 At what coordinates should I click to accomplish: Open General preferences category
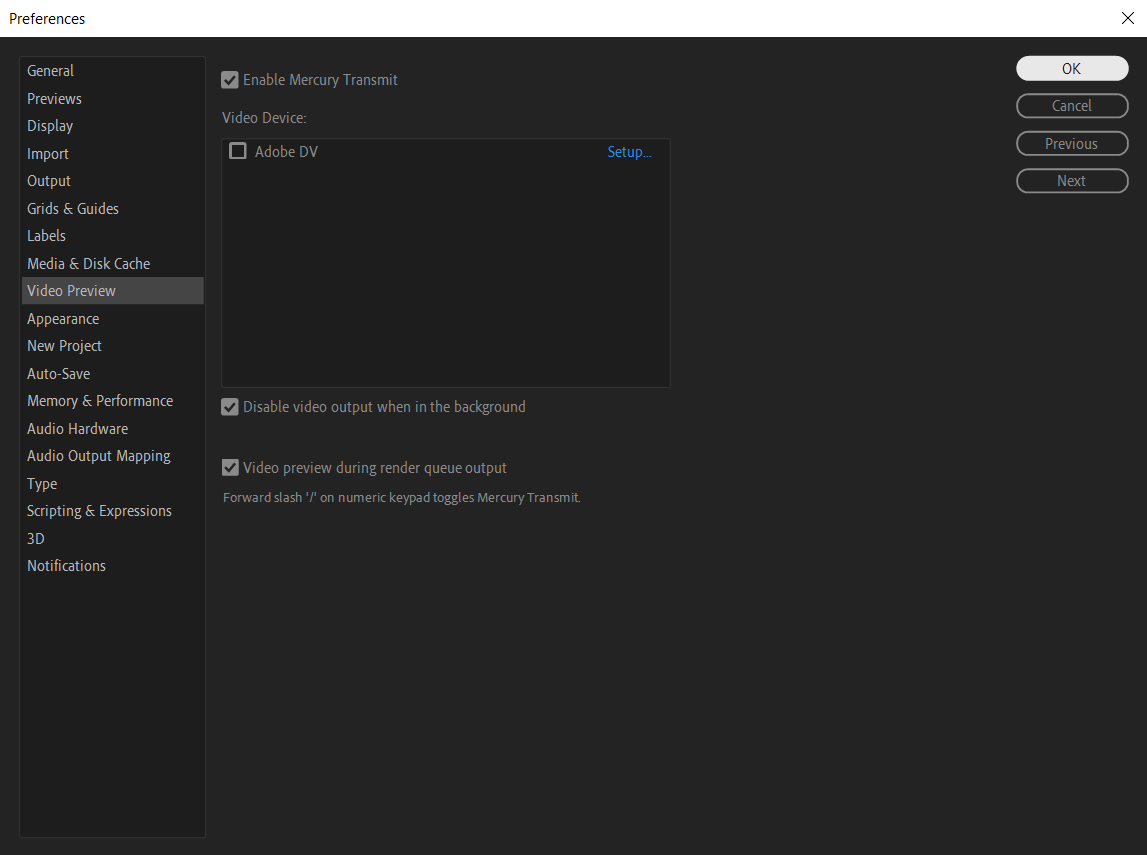51,71
